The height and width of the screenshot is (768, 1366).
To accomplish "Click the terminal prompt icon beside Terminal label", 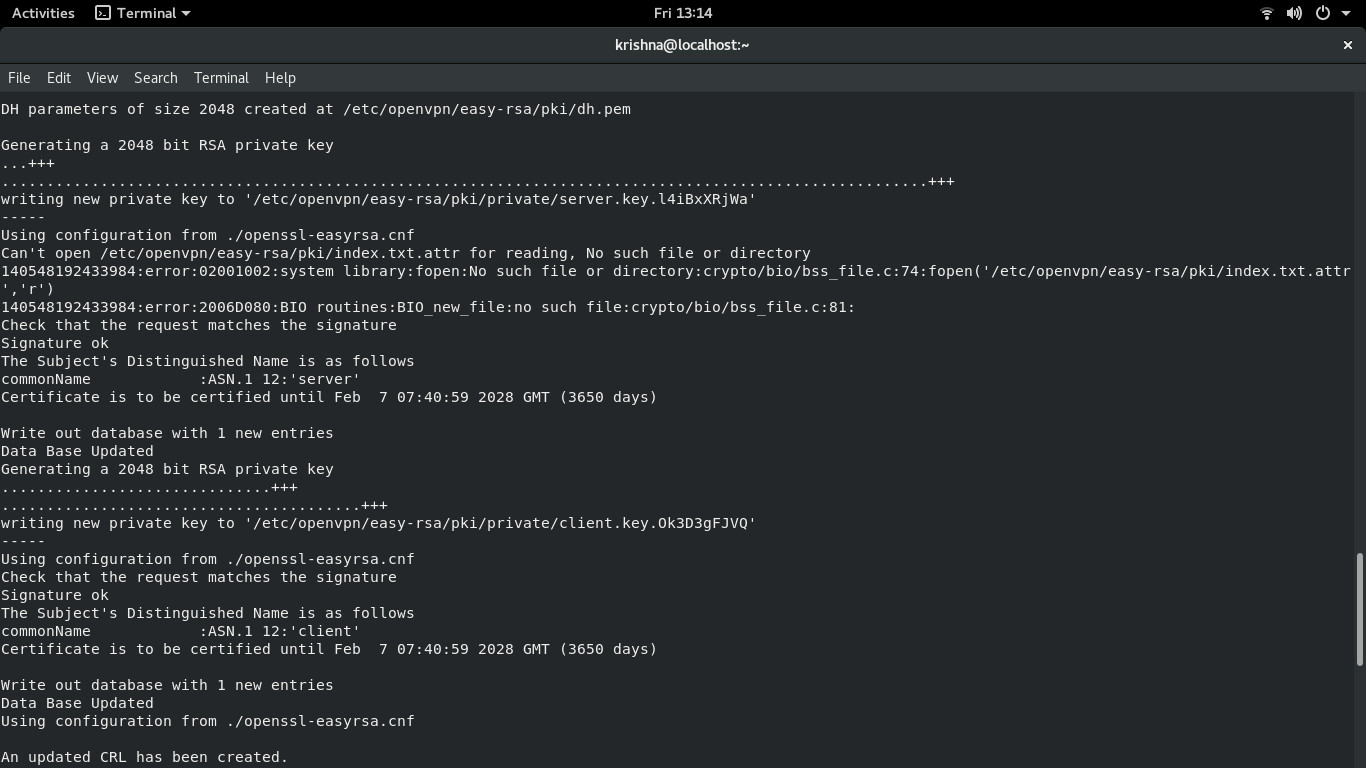I will (x=101, y=13).
